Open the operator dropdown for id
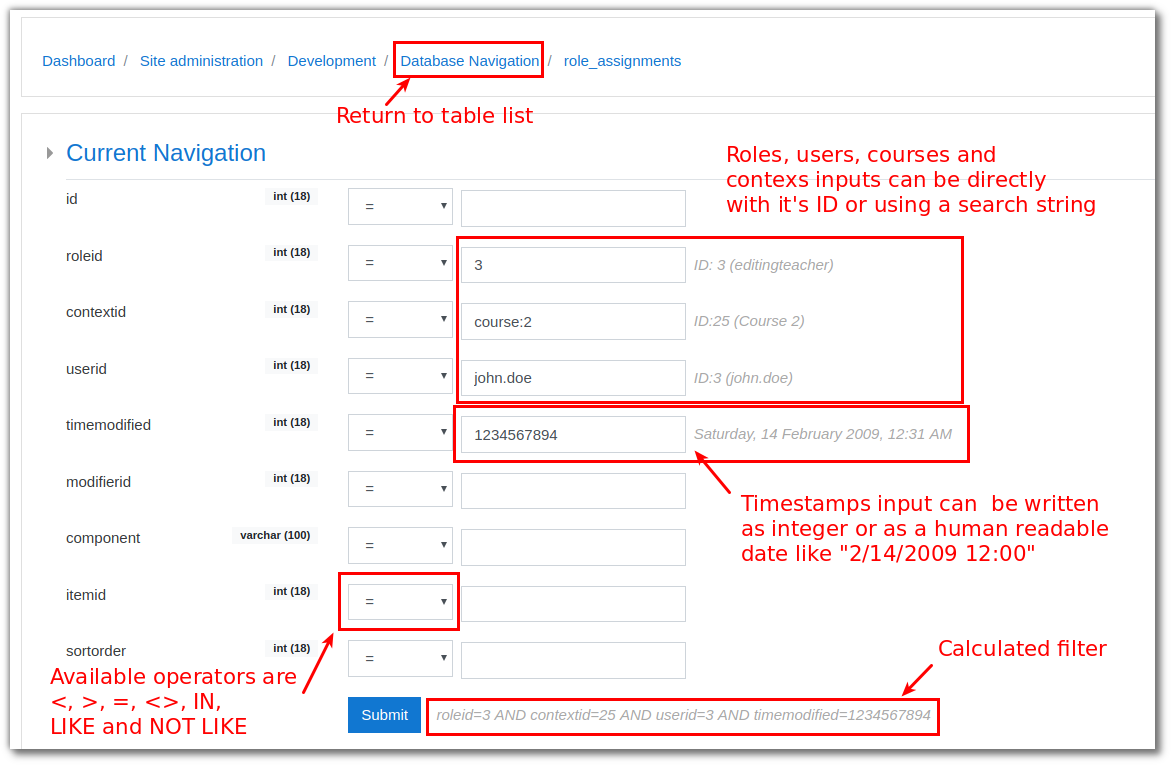Screen dimensions: 1171x765 point(400,207)
